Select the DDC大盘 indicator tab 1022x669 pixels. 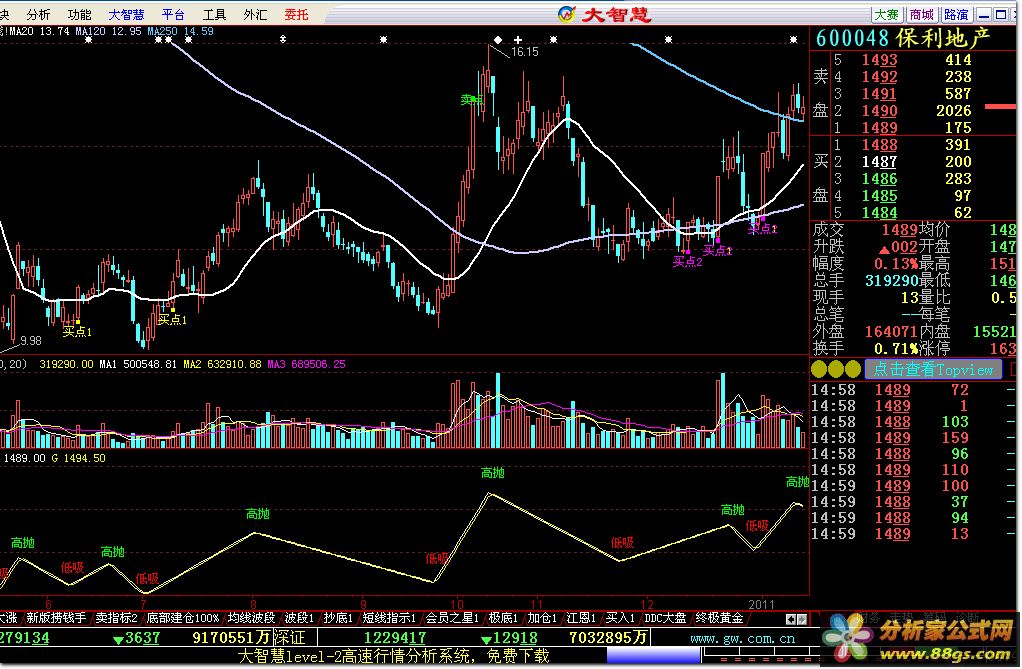tap(665, 617)
